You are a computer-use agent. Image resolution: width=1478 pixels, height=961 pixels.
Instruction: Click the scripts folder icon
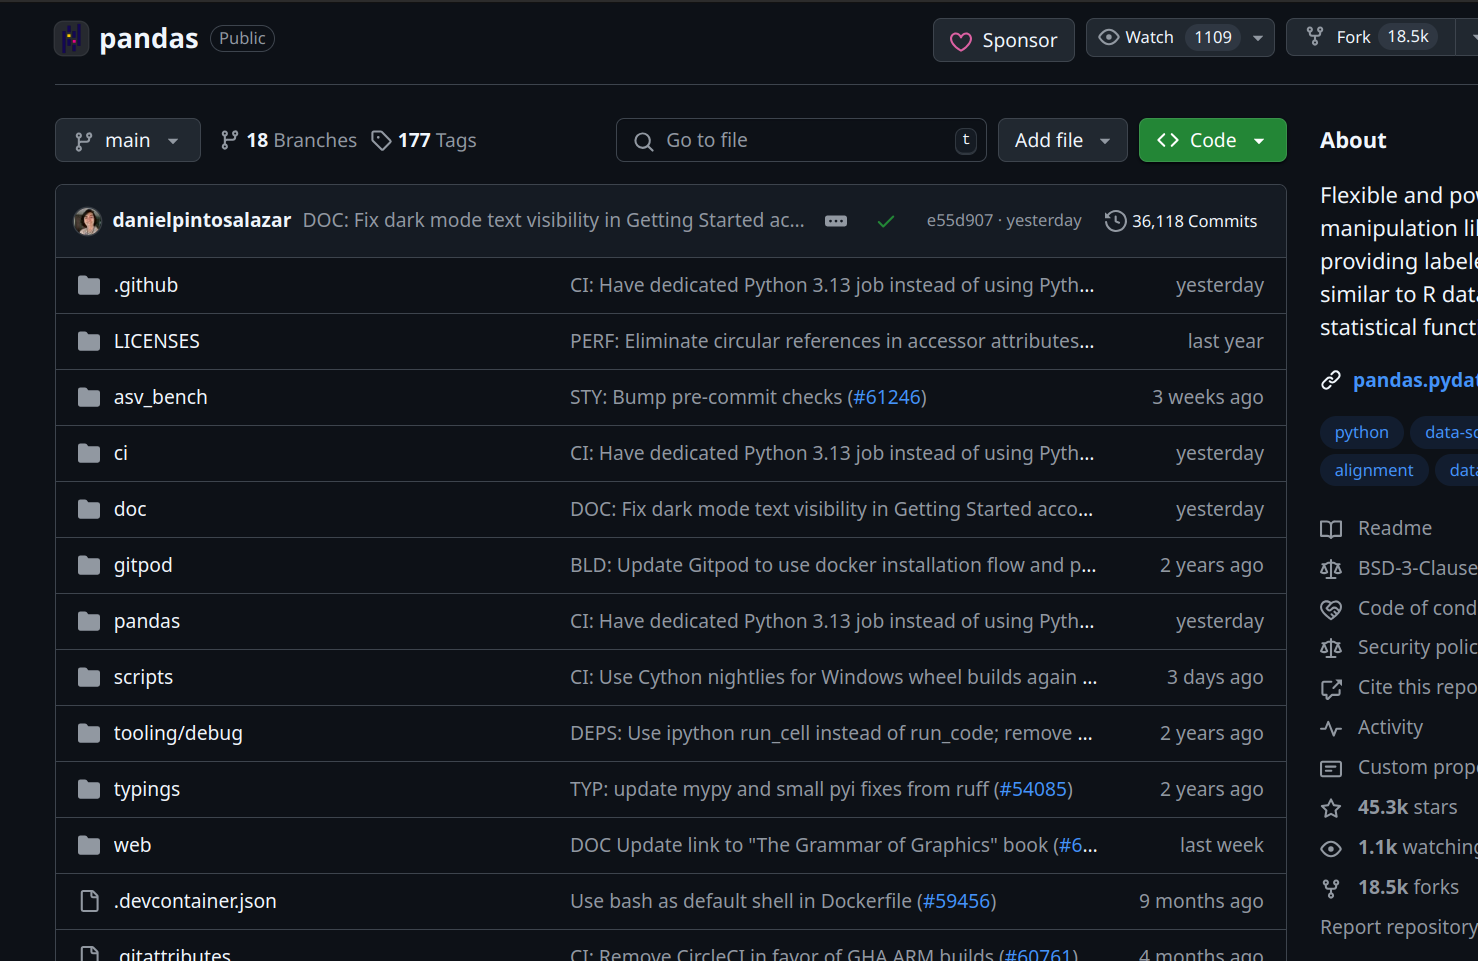[89, 678]
